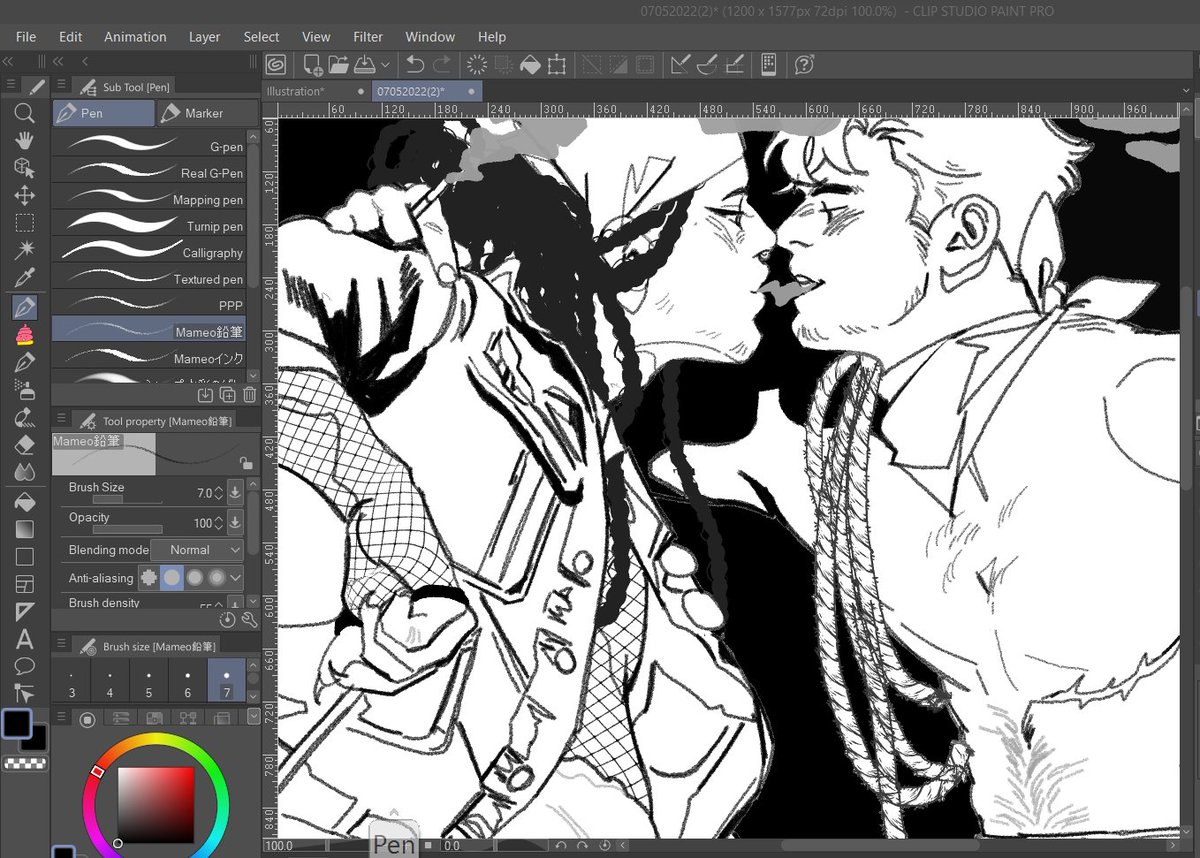Toggle Snap to Grid icon

click(735, 65)
